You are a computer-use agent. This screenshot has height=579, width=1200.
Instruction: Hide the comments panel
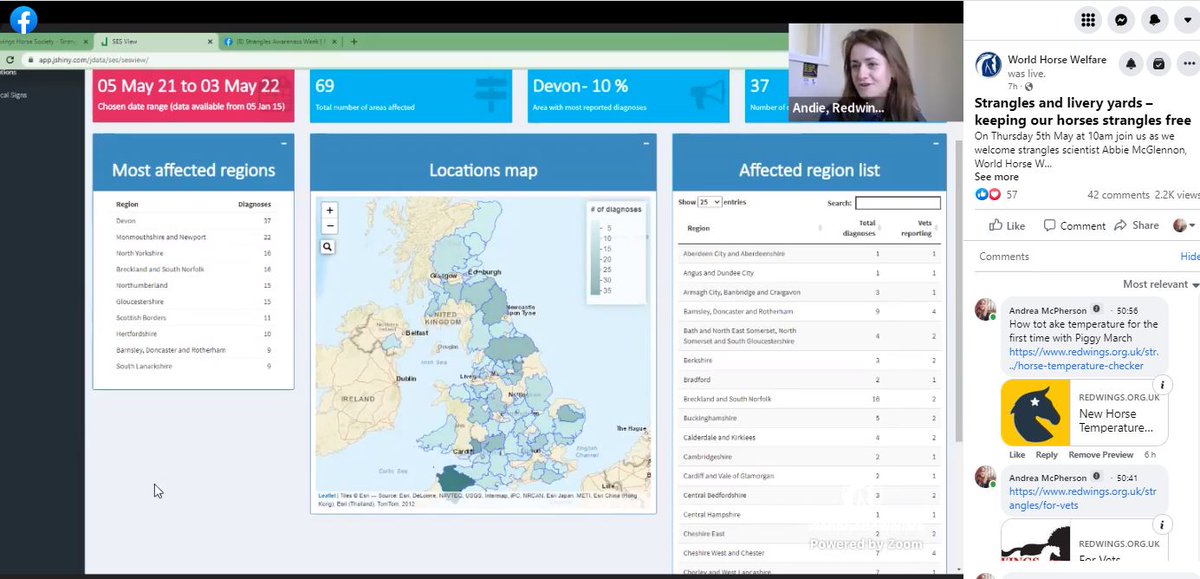click(1189, 256)
